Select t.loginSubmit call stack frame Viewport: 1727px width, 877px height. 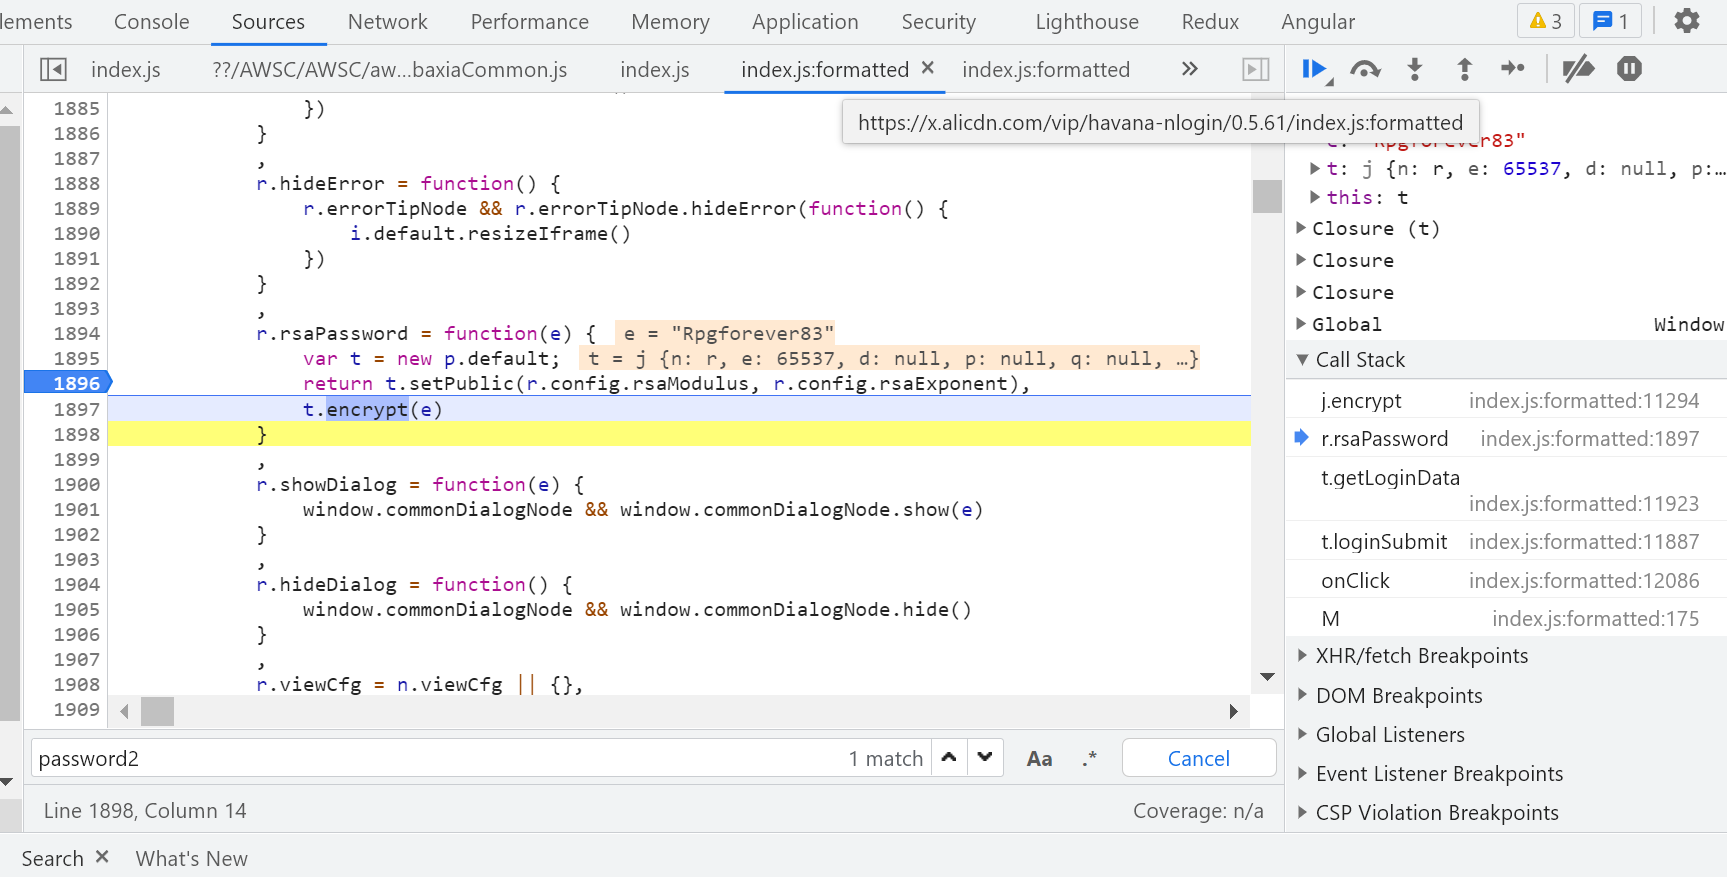(1506, 542)
